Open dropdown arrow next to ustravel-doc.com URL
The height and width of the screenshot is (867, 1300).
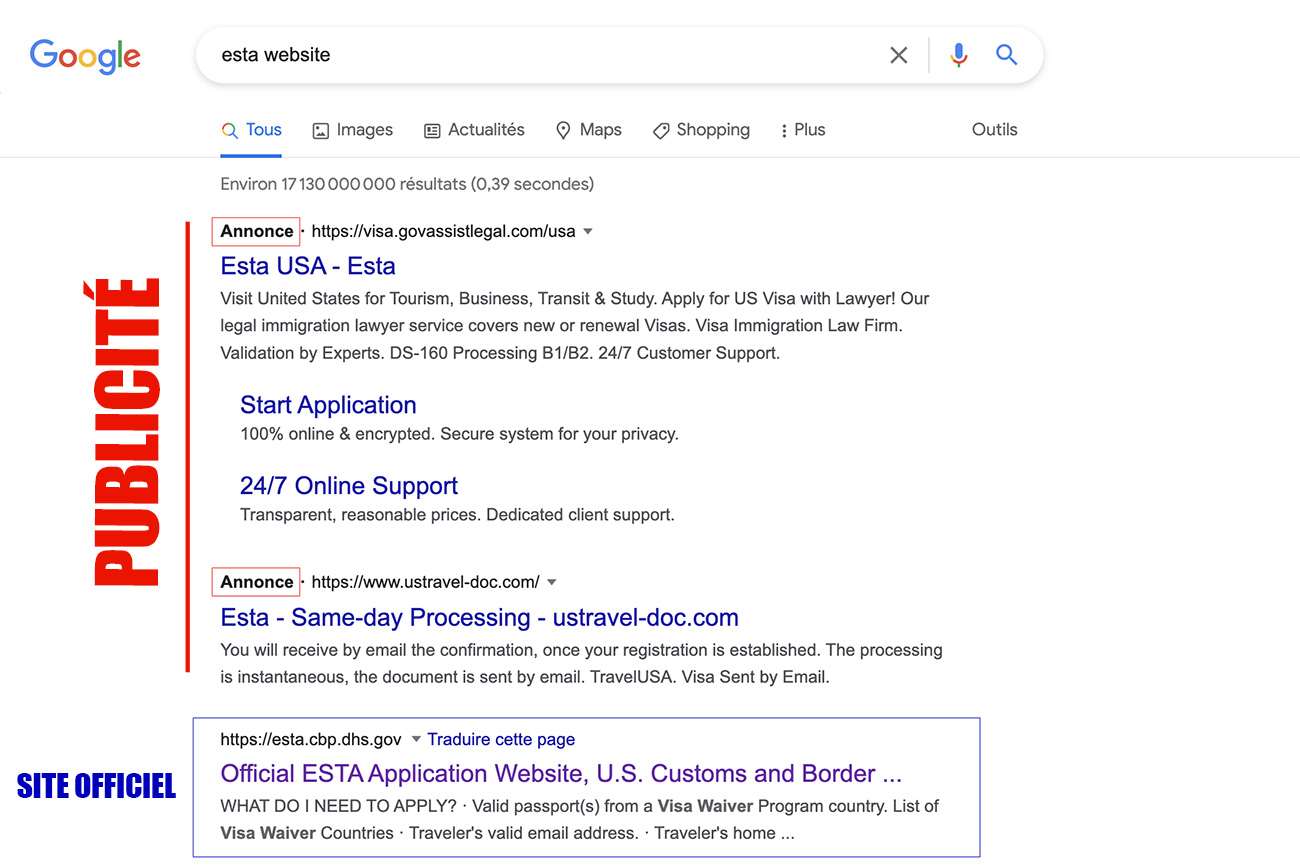[551, 582]
